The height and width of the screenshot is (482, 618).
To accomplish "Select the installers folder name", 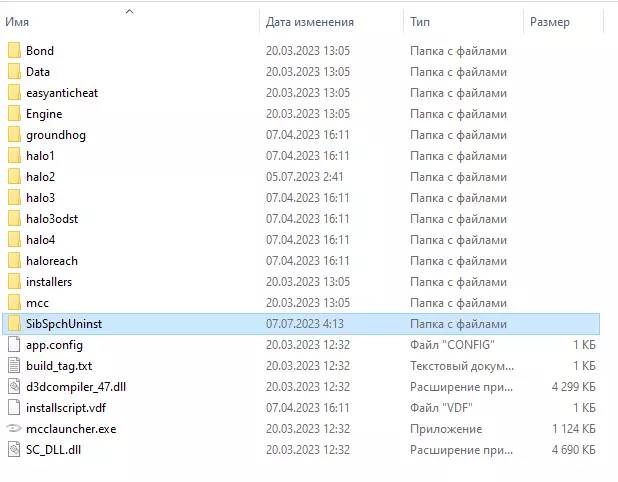I will [x=49, y=282].
